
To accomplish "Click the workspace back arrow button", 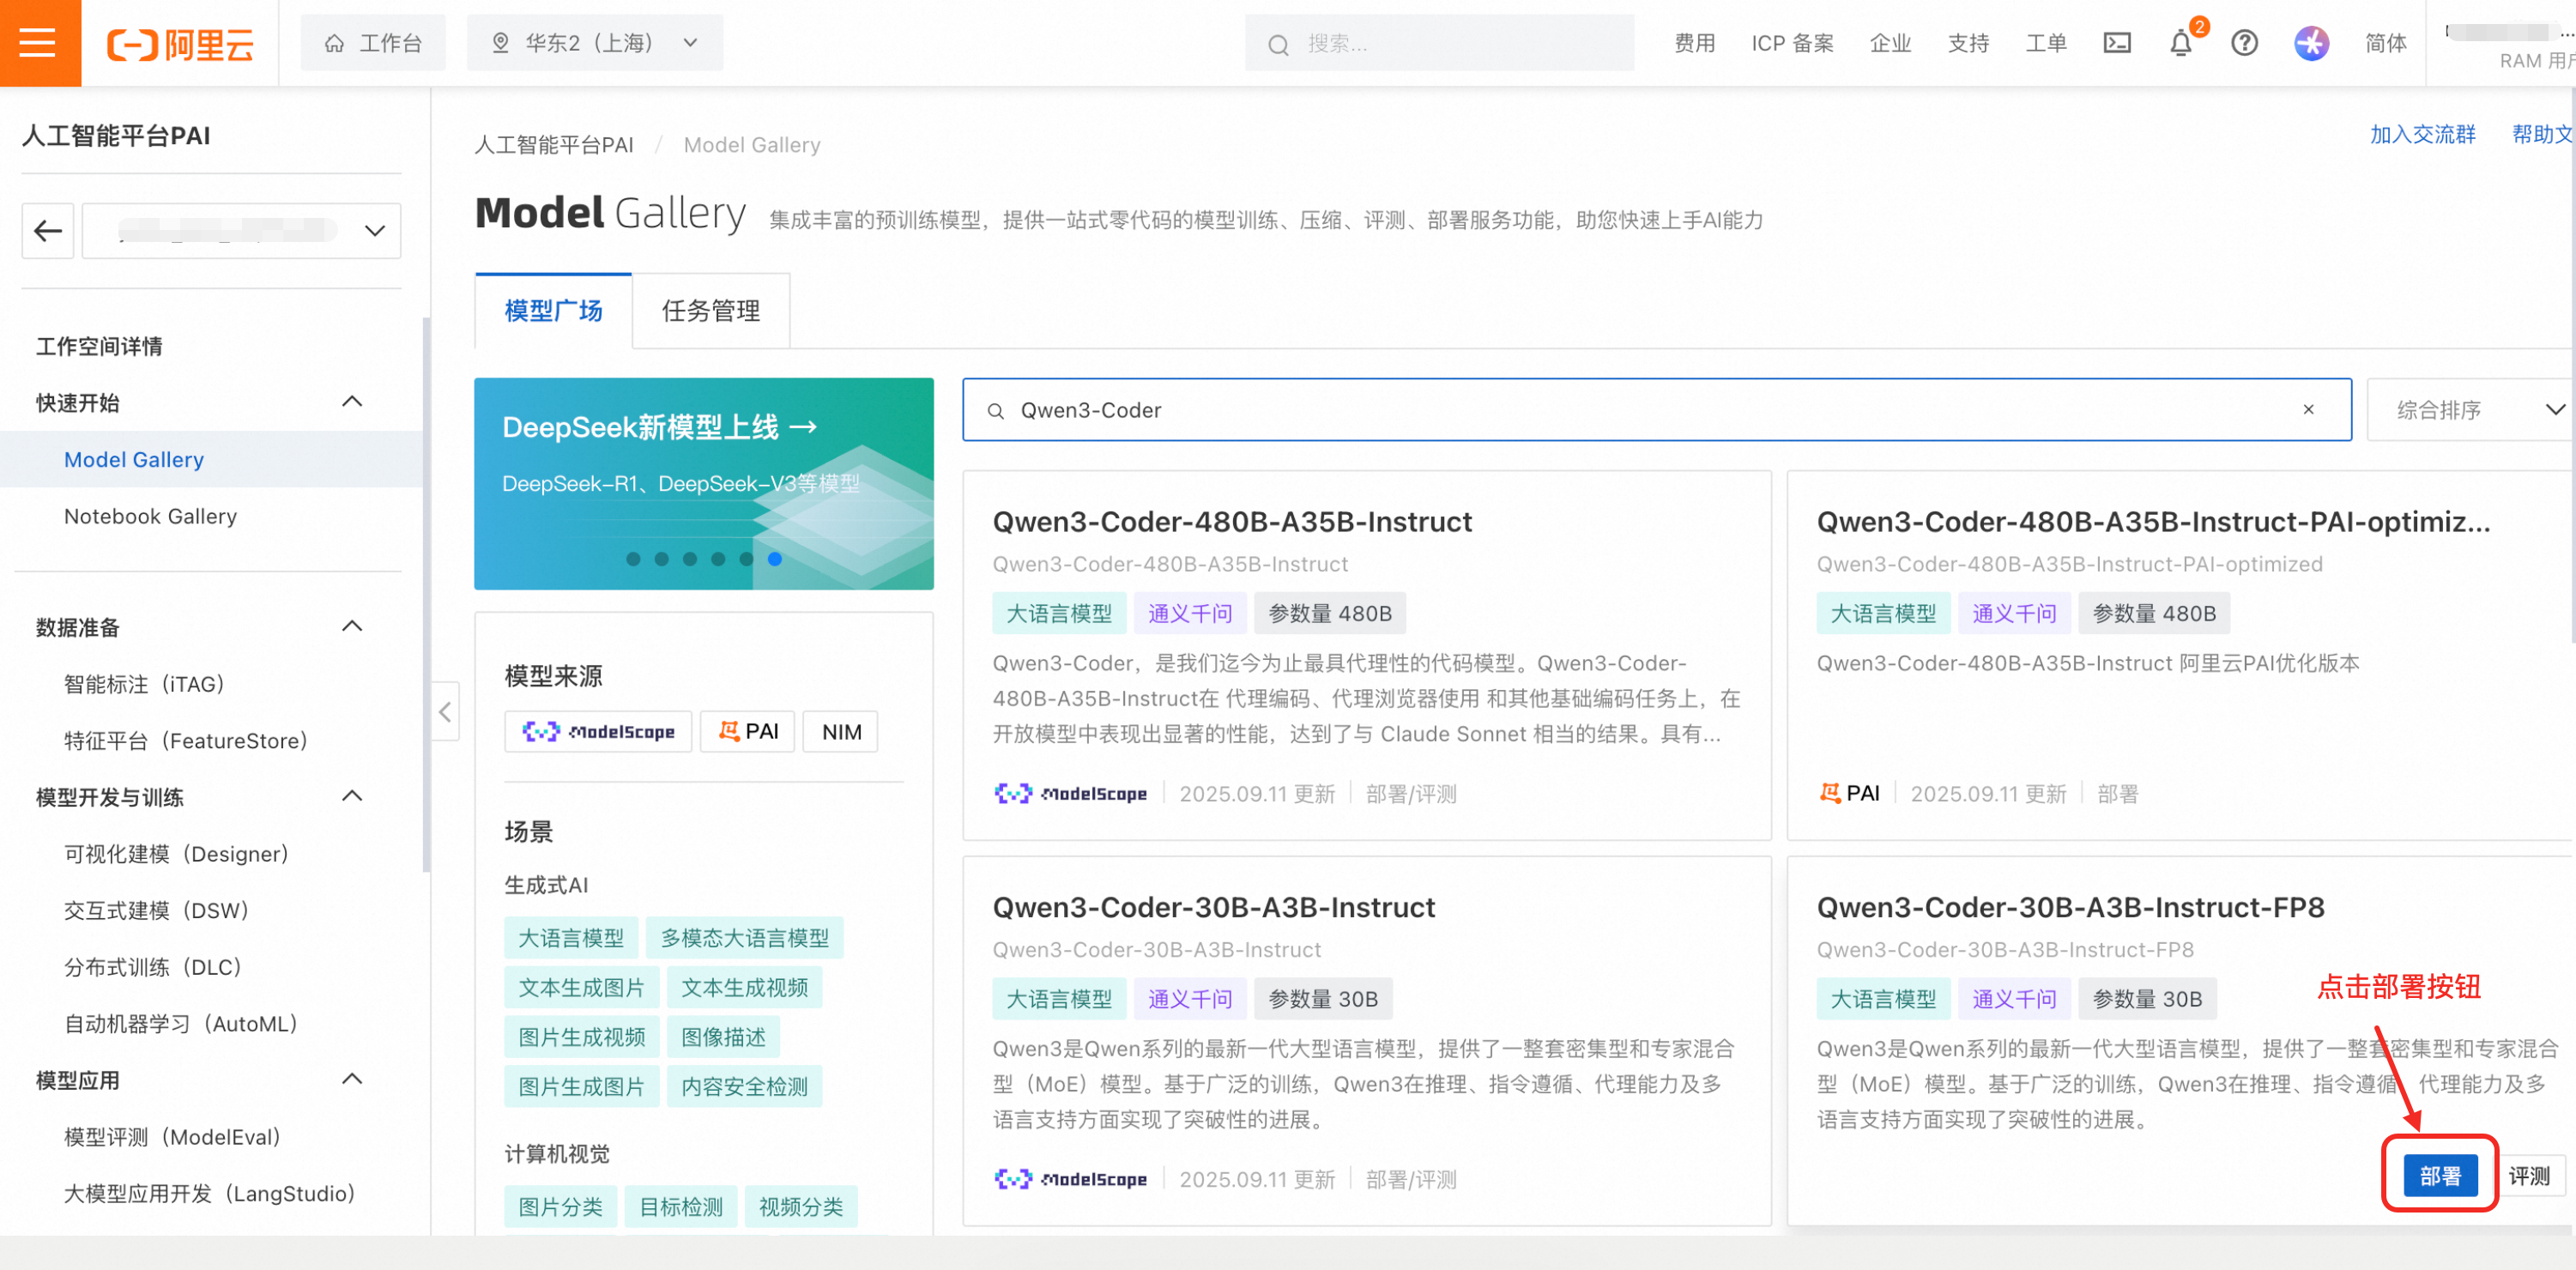I will coord(47,231).
